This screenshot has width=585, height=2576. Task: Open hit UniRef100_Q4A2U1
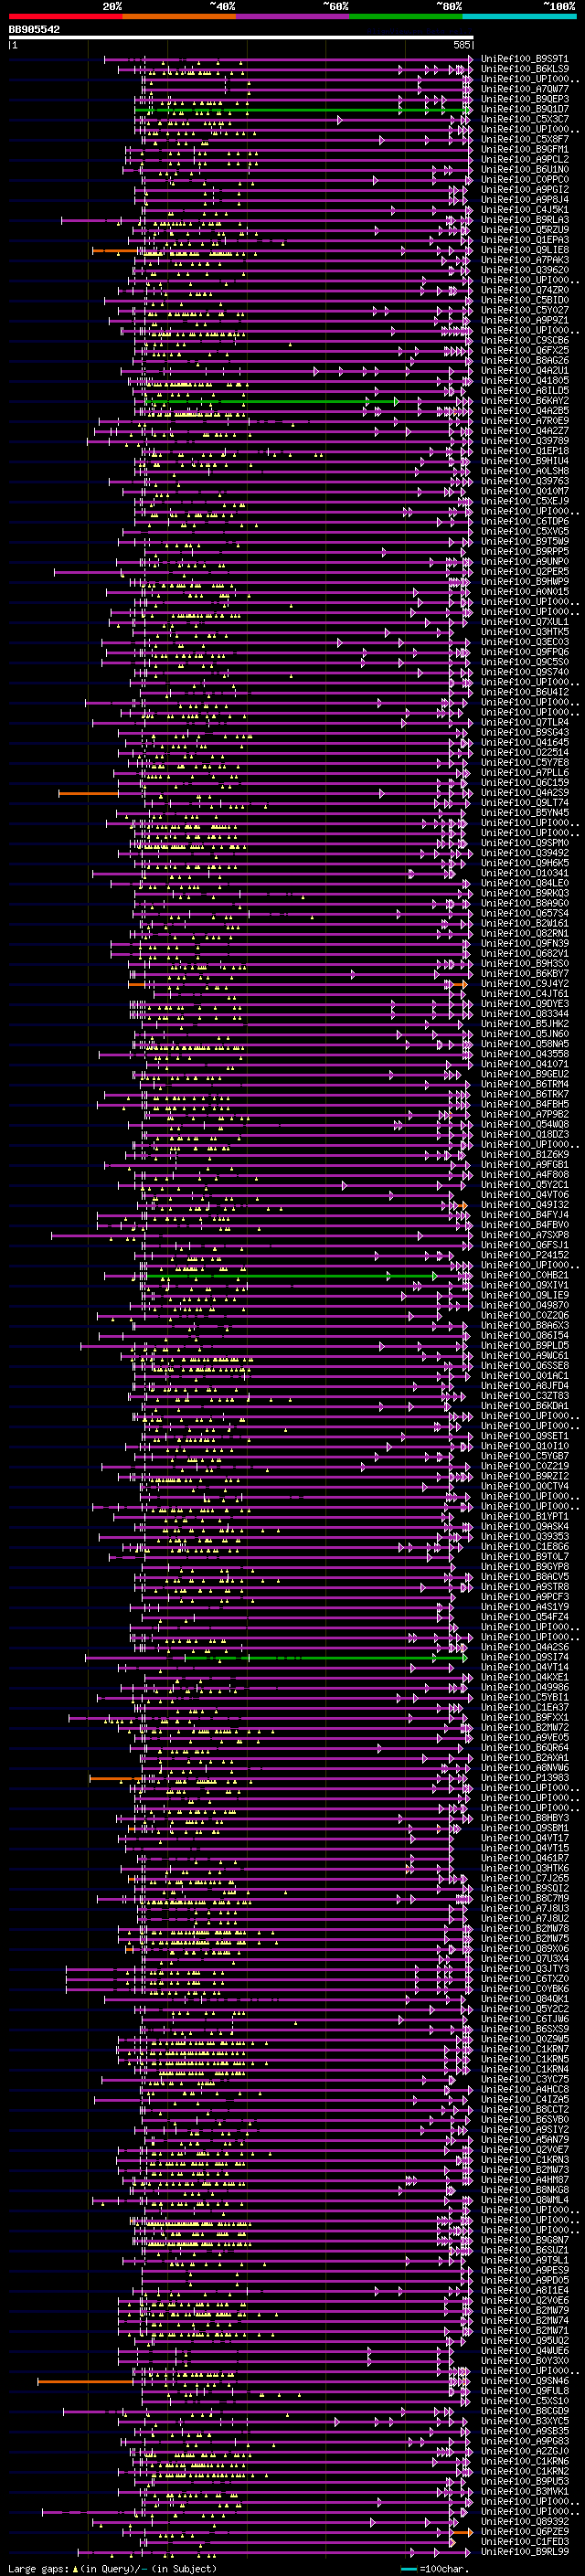tap(525, 371)
